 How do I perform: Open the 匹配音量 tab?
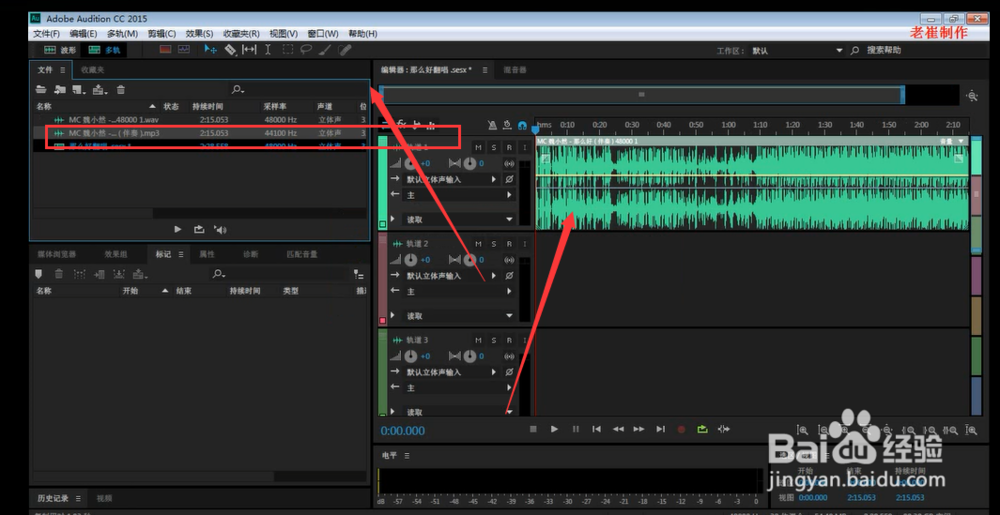pyautogui.click(x=302, y=254)
